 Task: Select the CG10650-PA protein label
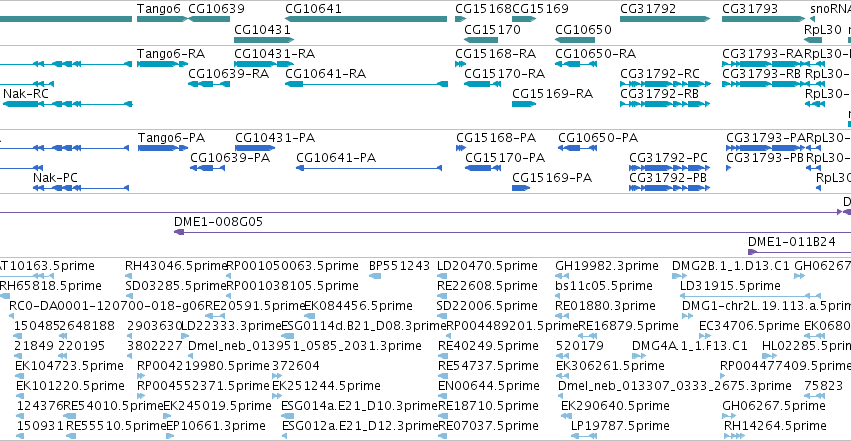(598, 138)
